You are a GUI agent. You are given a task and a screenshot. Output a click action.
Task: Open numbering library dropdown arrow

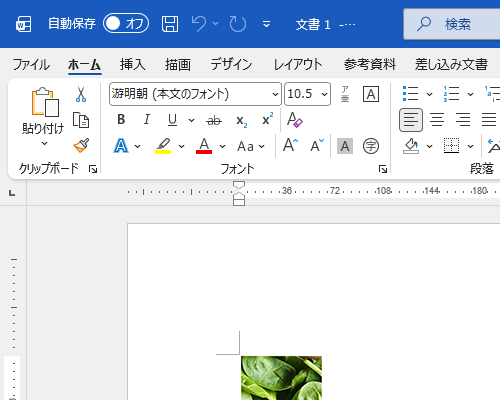[470, 94]
